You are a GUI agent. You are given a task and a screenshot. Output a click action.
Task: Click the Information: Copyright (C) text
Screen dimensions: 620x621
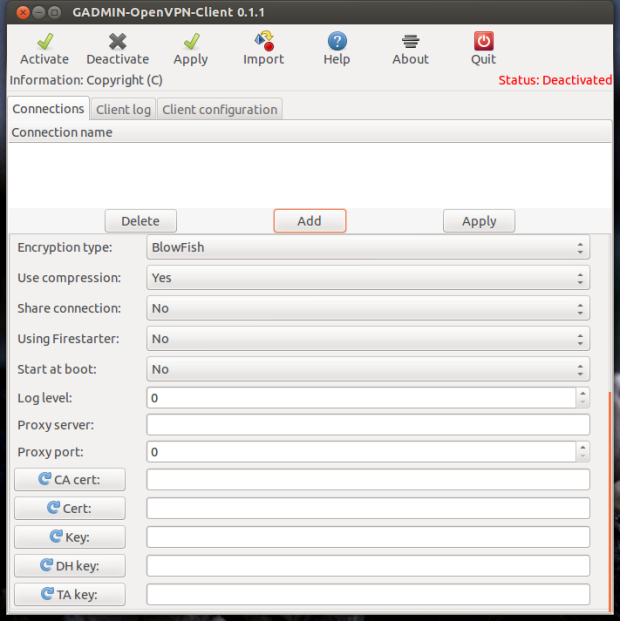pos(86,80)
